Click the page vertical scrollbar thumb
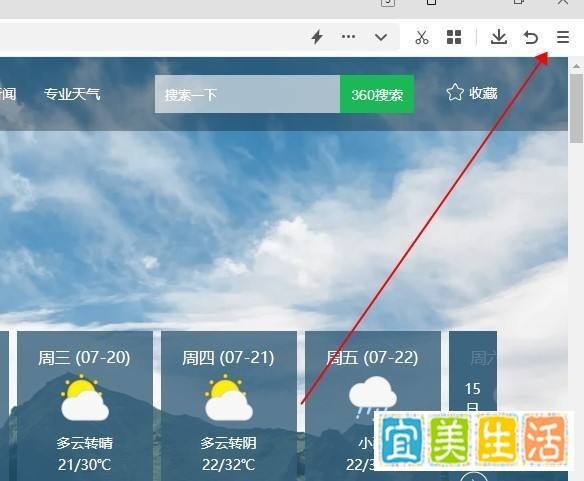 577,108
